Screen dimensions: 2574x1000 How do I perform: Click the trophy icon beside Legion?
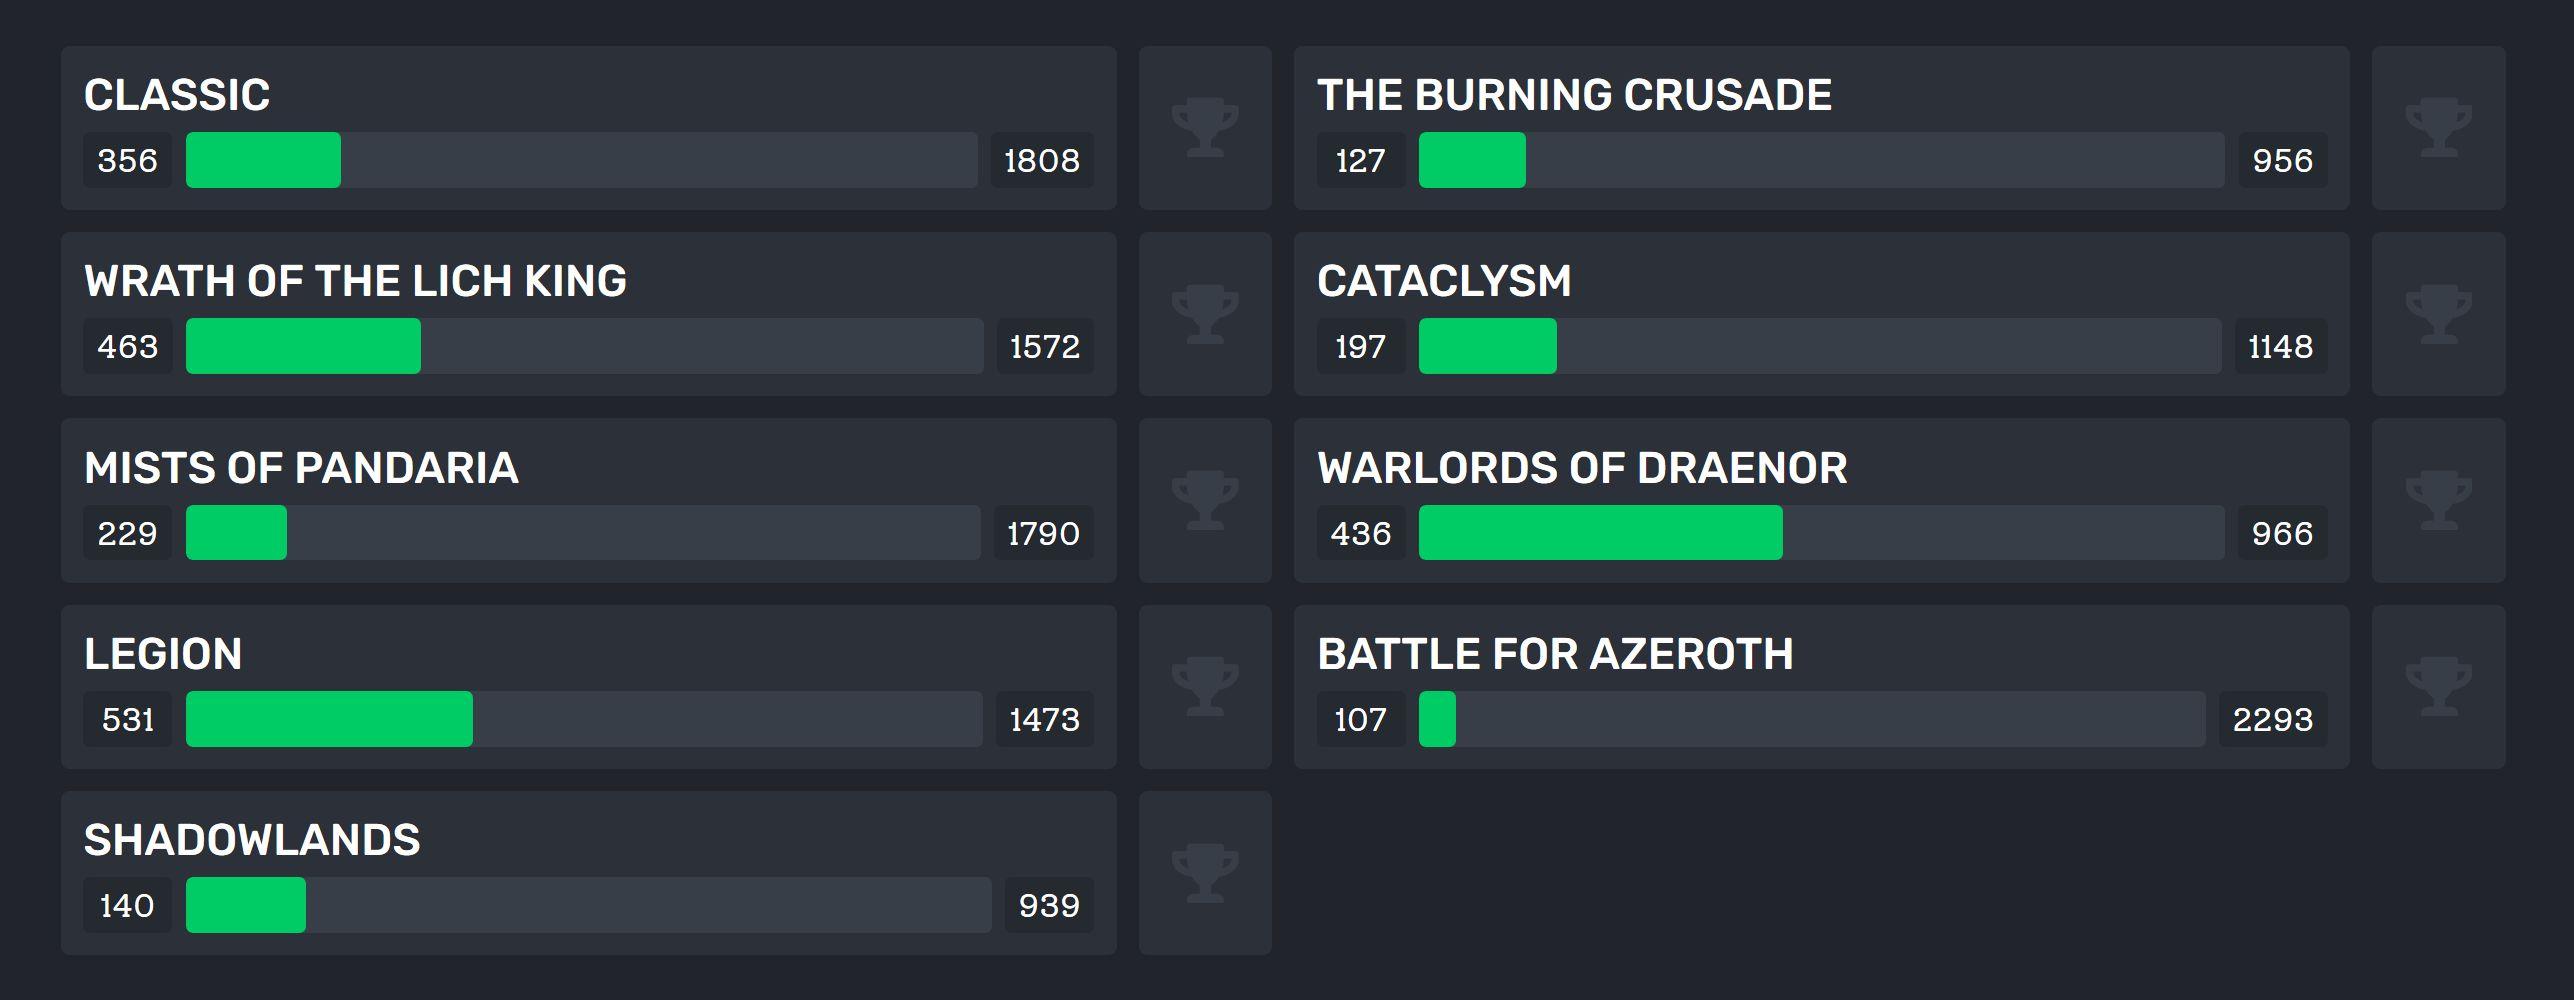click(x=1205, y=687)
